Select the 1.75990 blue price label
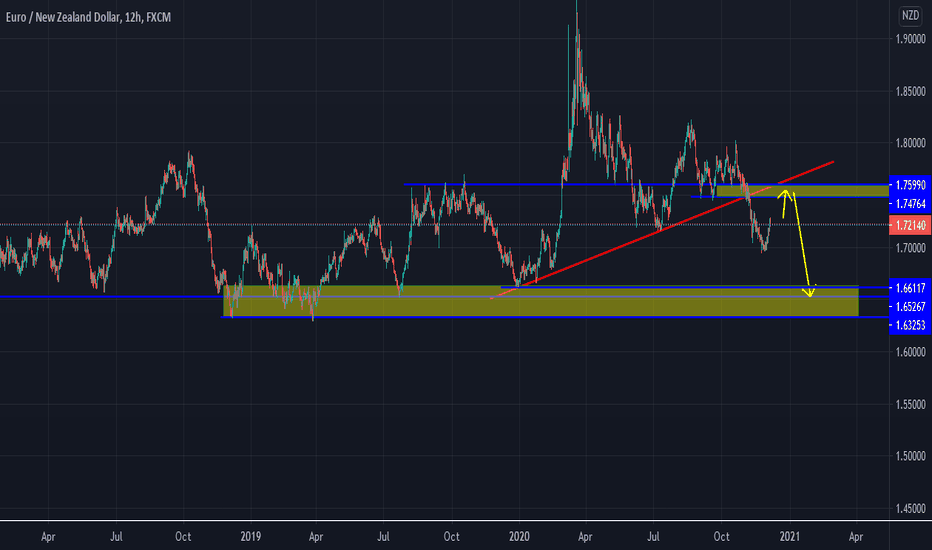932x550 pixels. click(x=910, y=185)
